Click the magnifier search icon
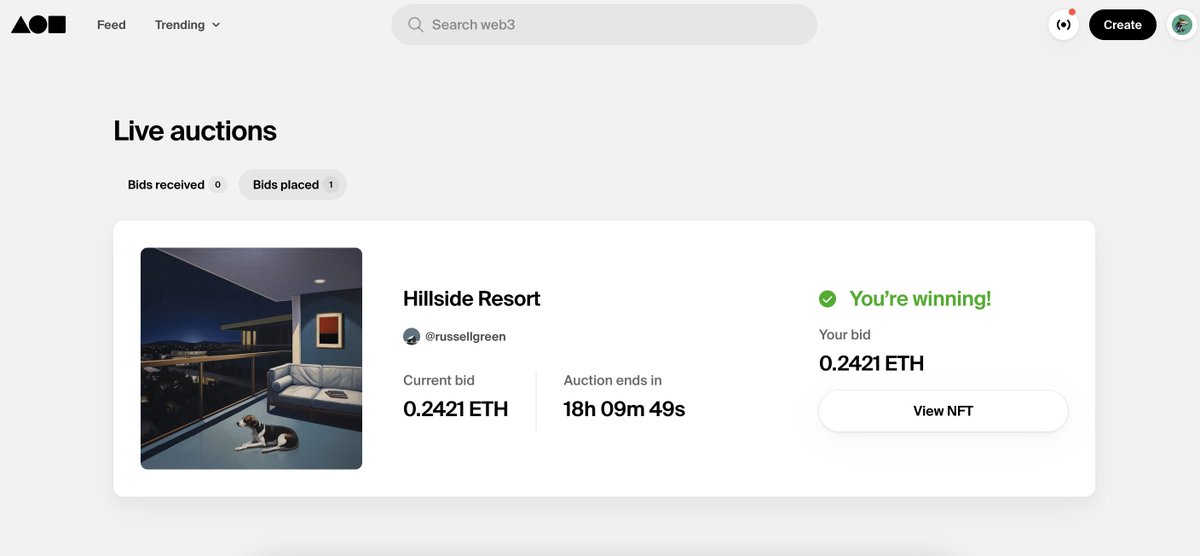Screen dimensions: 1200x556 [416, 25]
